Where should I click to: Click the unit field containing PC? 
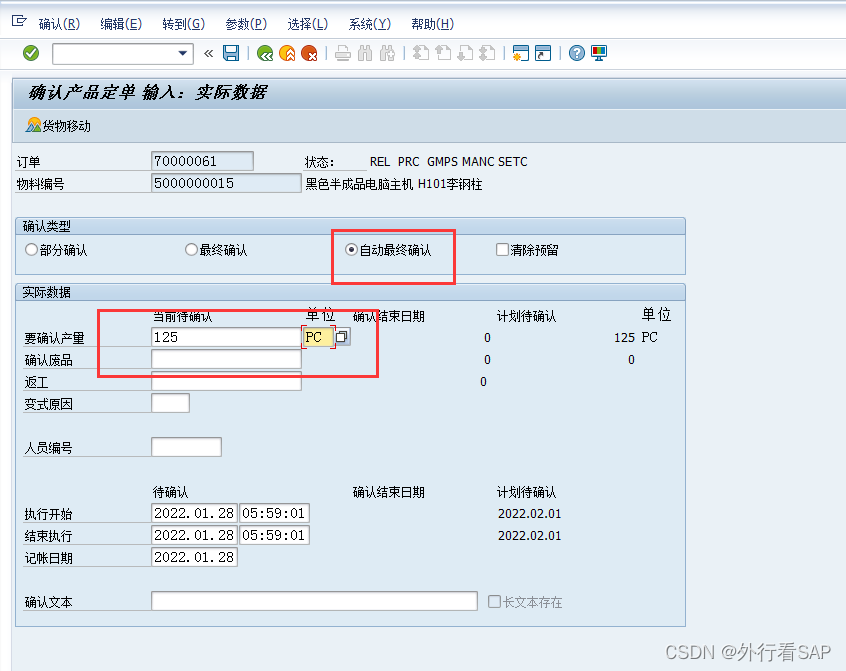(318, 337)
